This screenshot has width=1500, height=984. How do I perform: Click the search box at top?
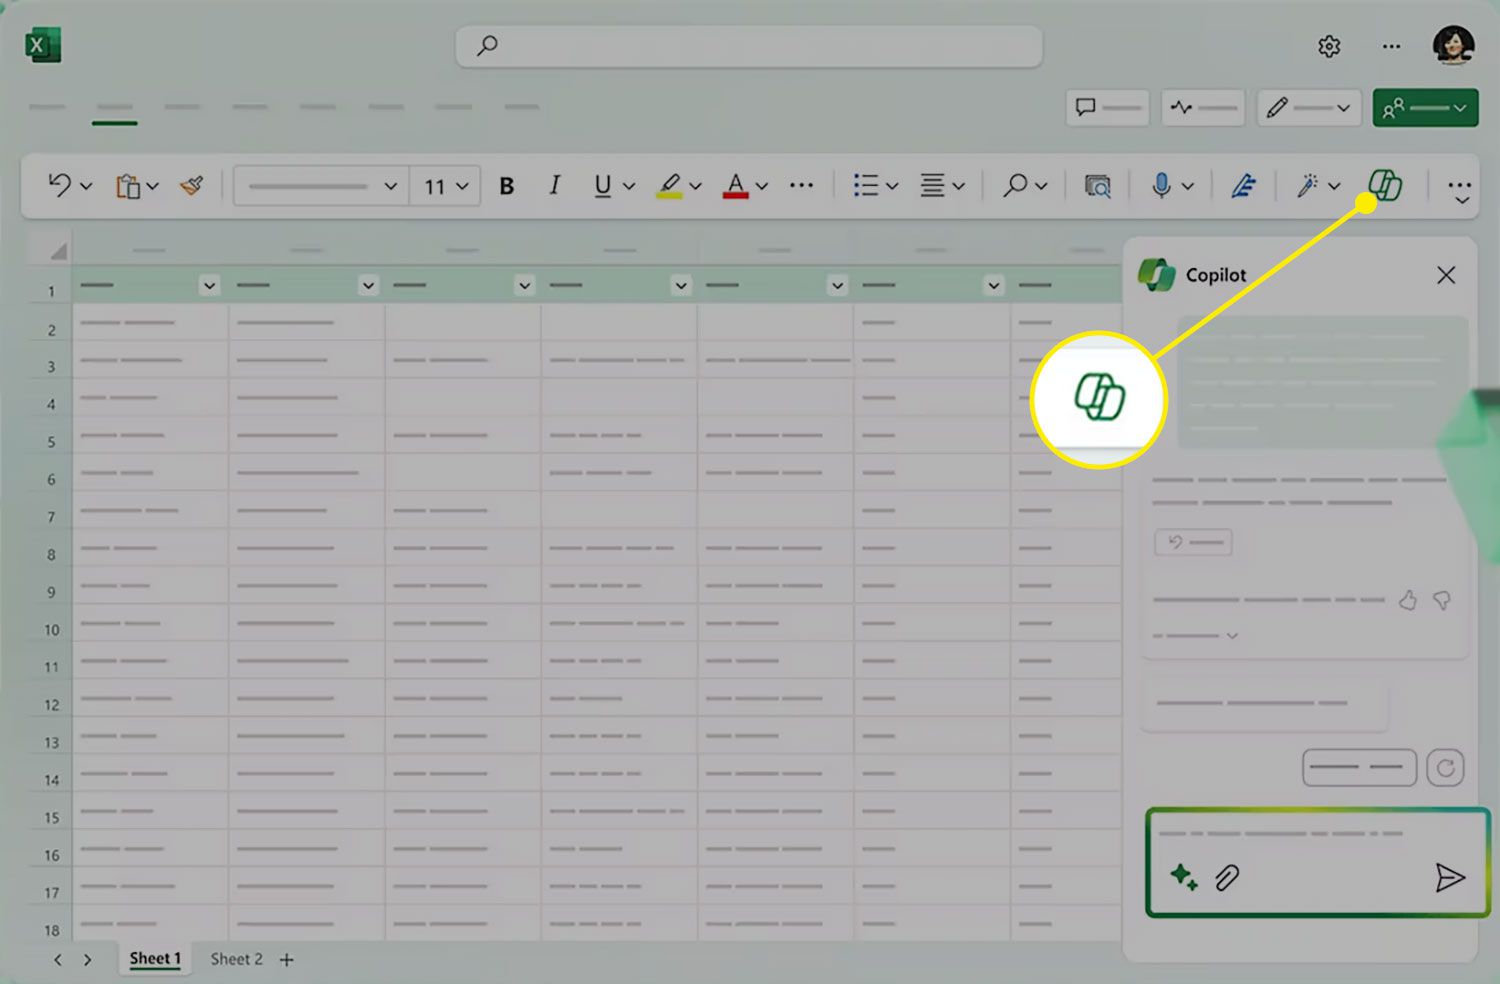point(749,46)
